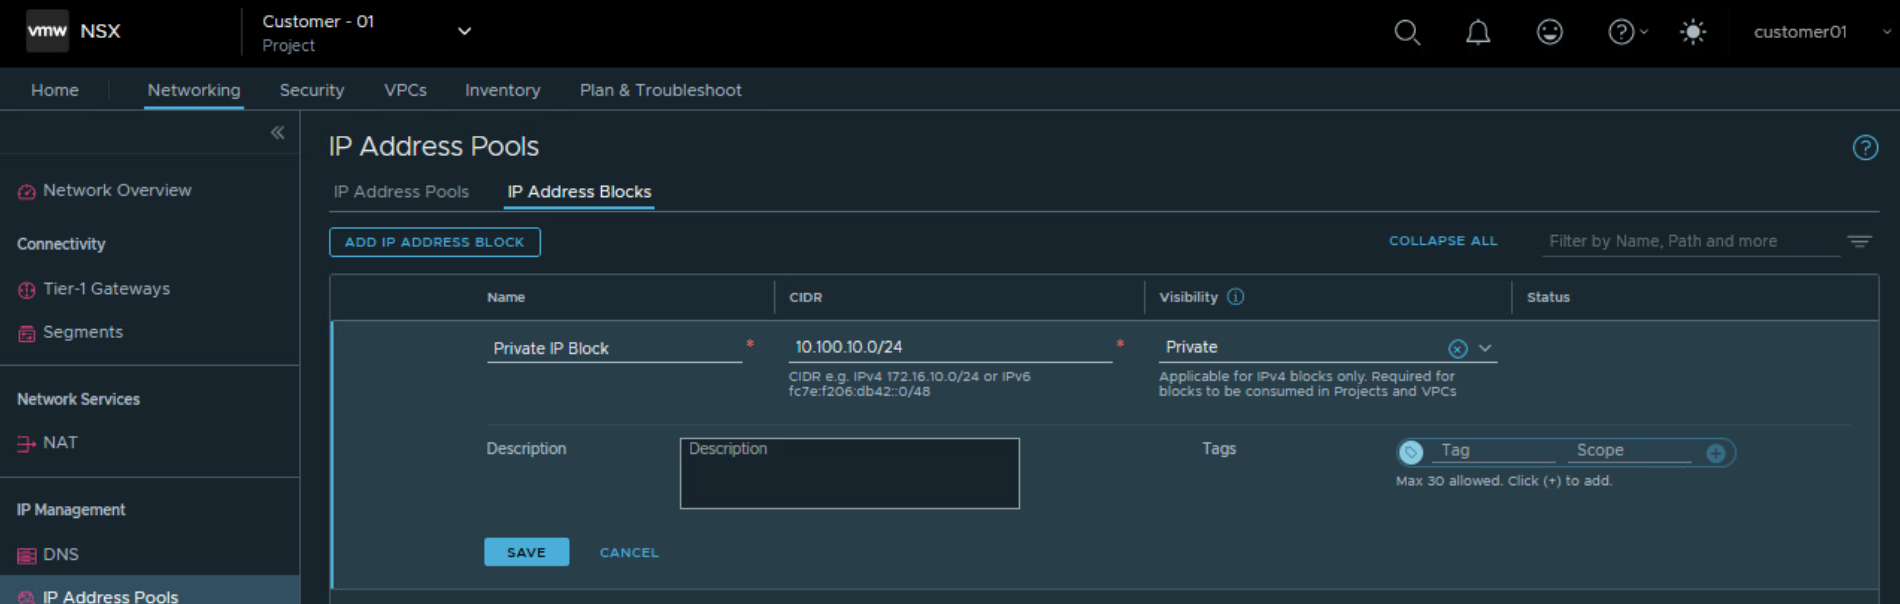The height and width of the screenshot is (604, 1900).
Task: Click the filter lines icon
Action: click(x=1859, y=242)
